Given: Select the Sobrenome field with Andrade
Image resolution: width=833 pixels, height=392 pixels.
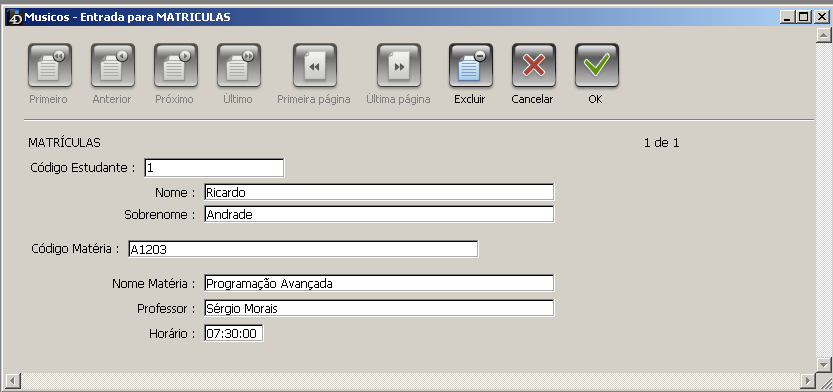Looking at the screenshot, I should click(379, 215).
